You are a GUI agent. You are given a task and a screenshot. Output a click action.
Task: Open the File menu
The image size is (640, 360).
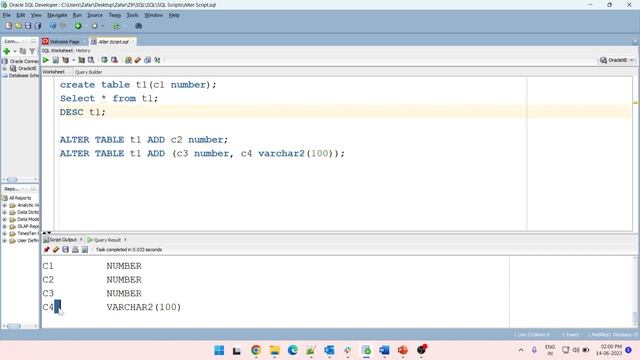7,15
